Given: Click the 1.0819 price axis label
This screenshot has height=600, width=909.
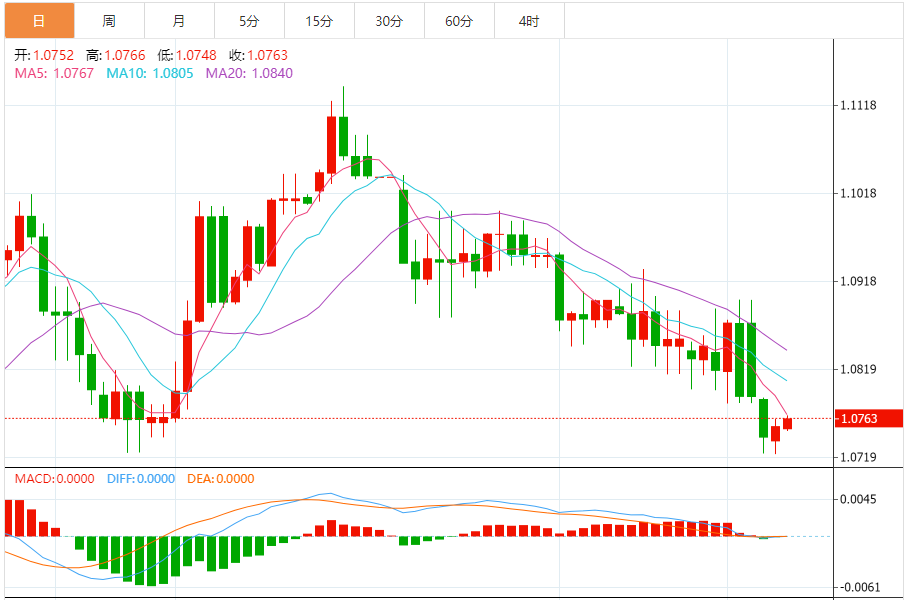Looking at the screenshot, I should (x=859, y=369).
